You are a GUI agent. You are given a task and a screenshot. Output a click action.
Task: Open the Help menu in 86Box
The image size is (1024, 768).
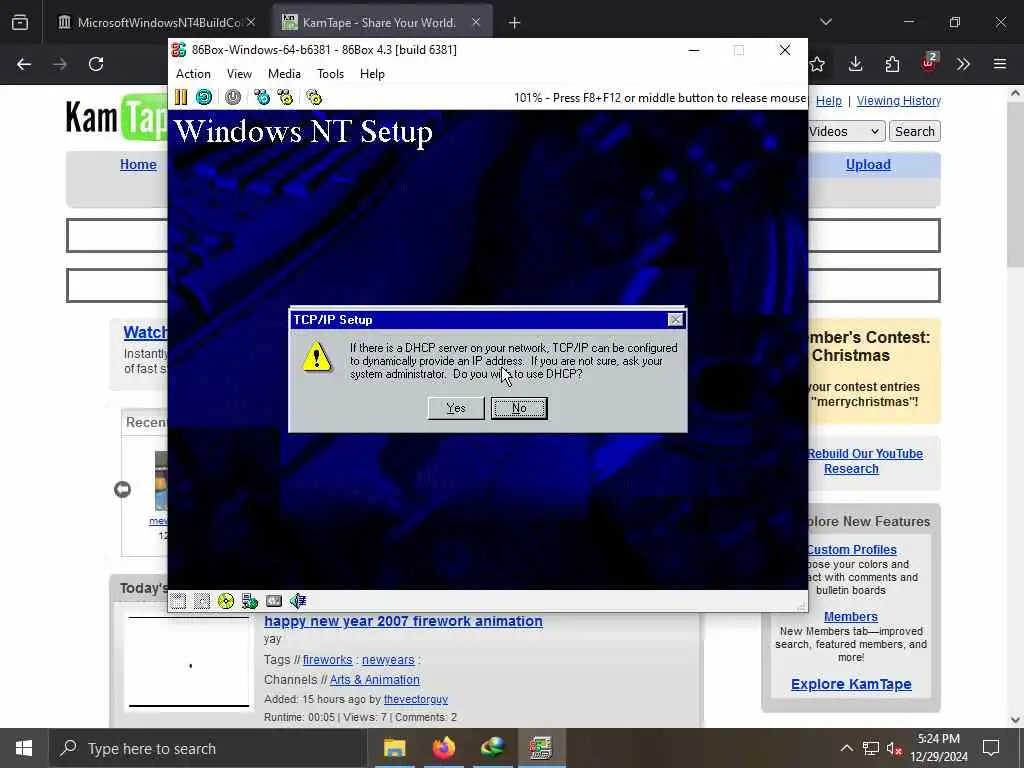[372, 74]
